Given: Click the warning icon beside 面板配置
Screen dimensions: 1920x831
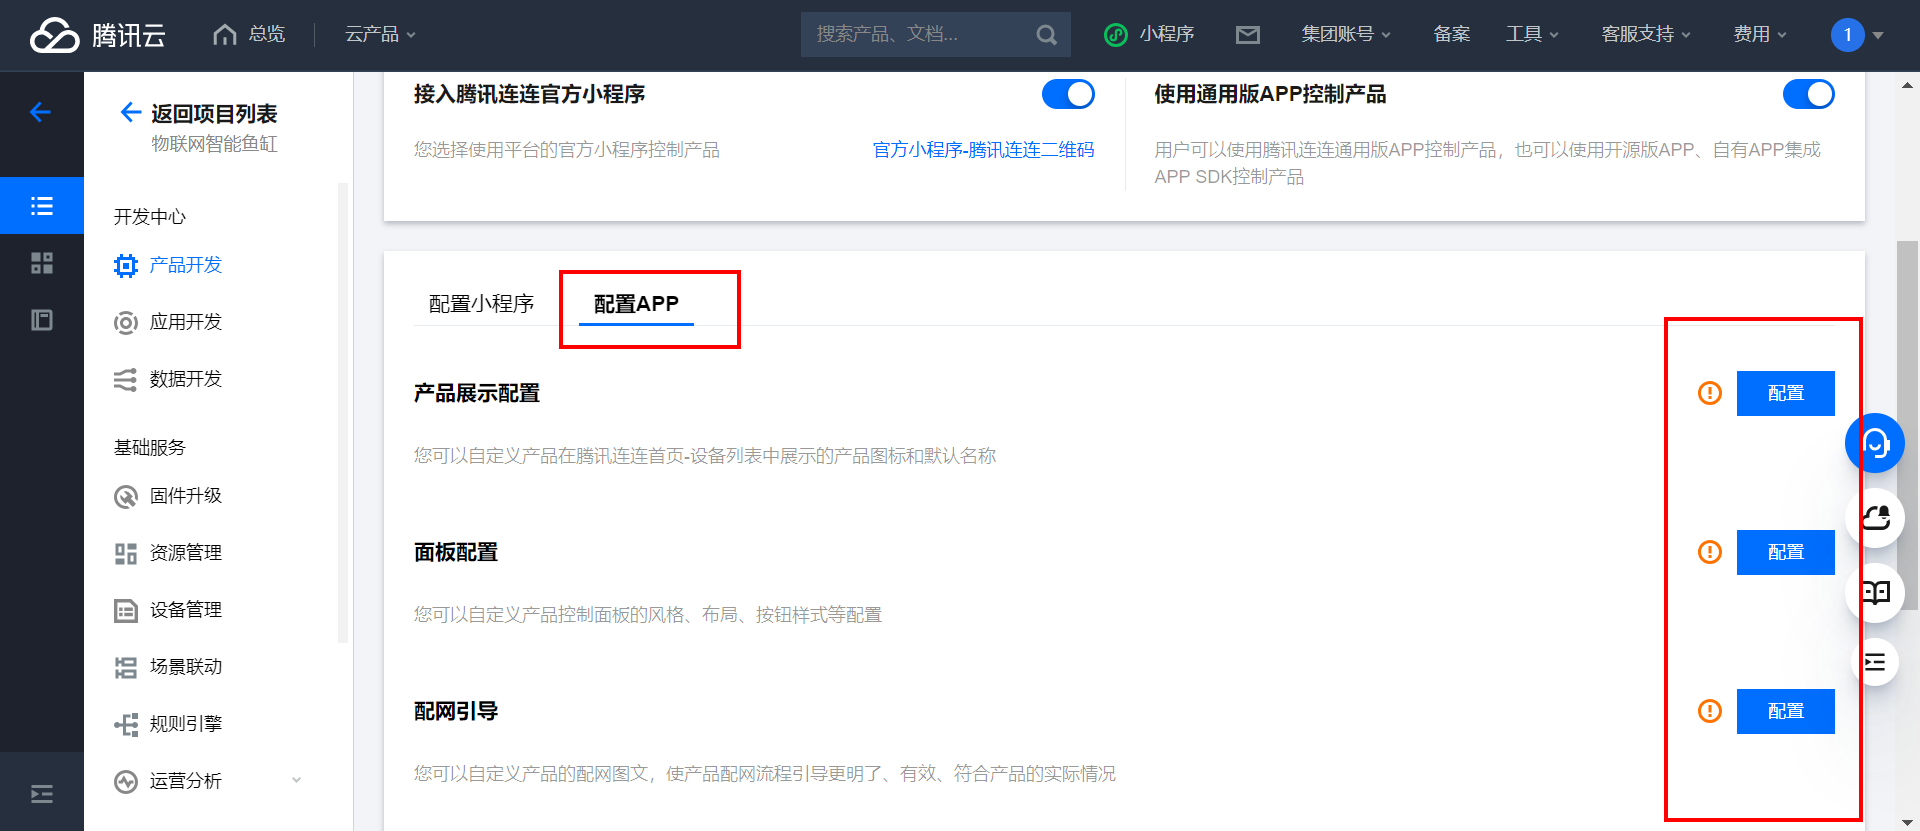Looking at the screenshot, I should pos(1709,552).
